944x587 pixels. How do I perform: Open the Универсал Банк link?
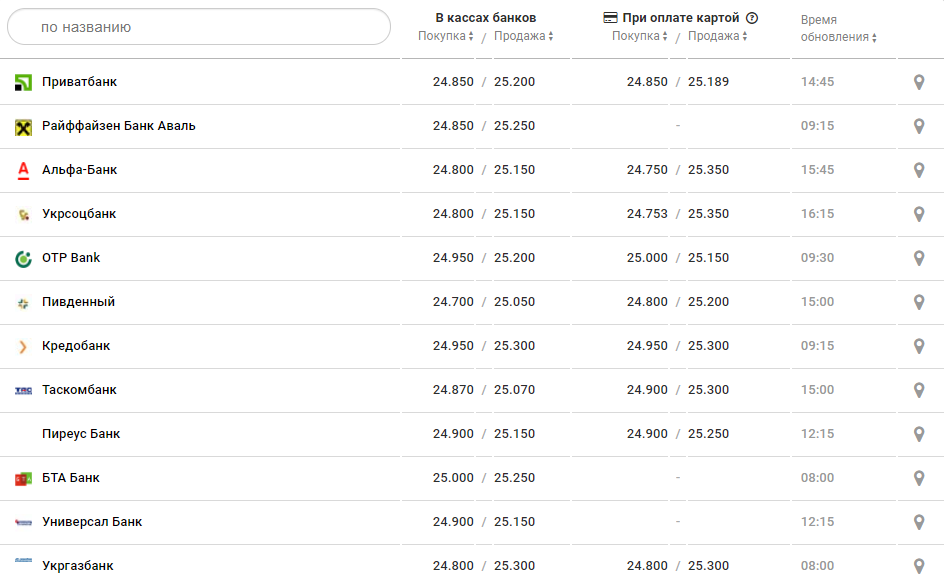pos(92,522)
